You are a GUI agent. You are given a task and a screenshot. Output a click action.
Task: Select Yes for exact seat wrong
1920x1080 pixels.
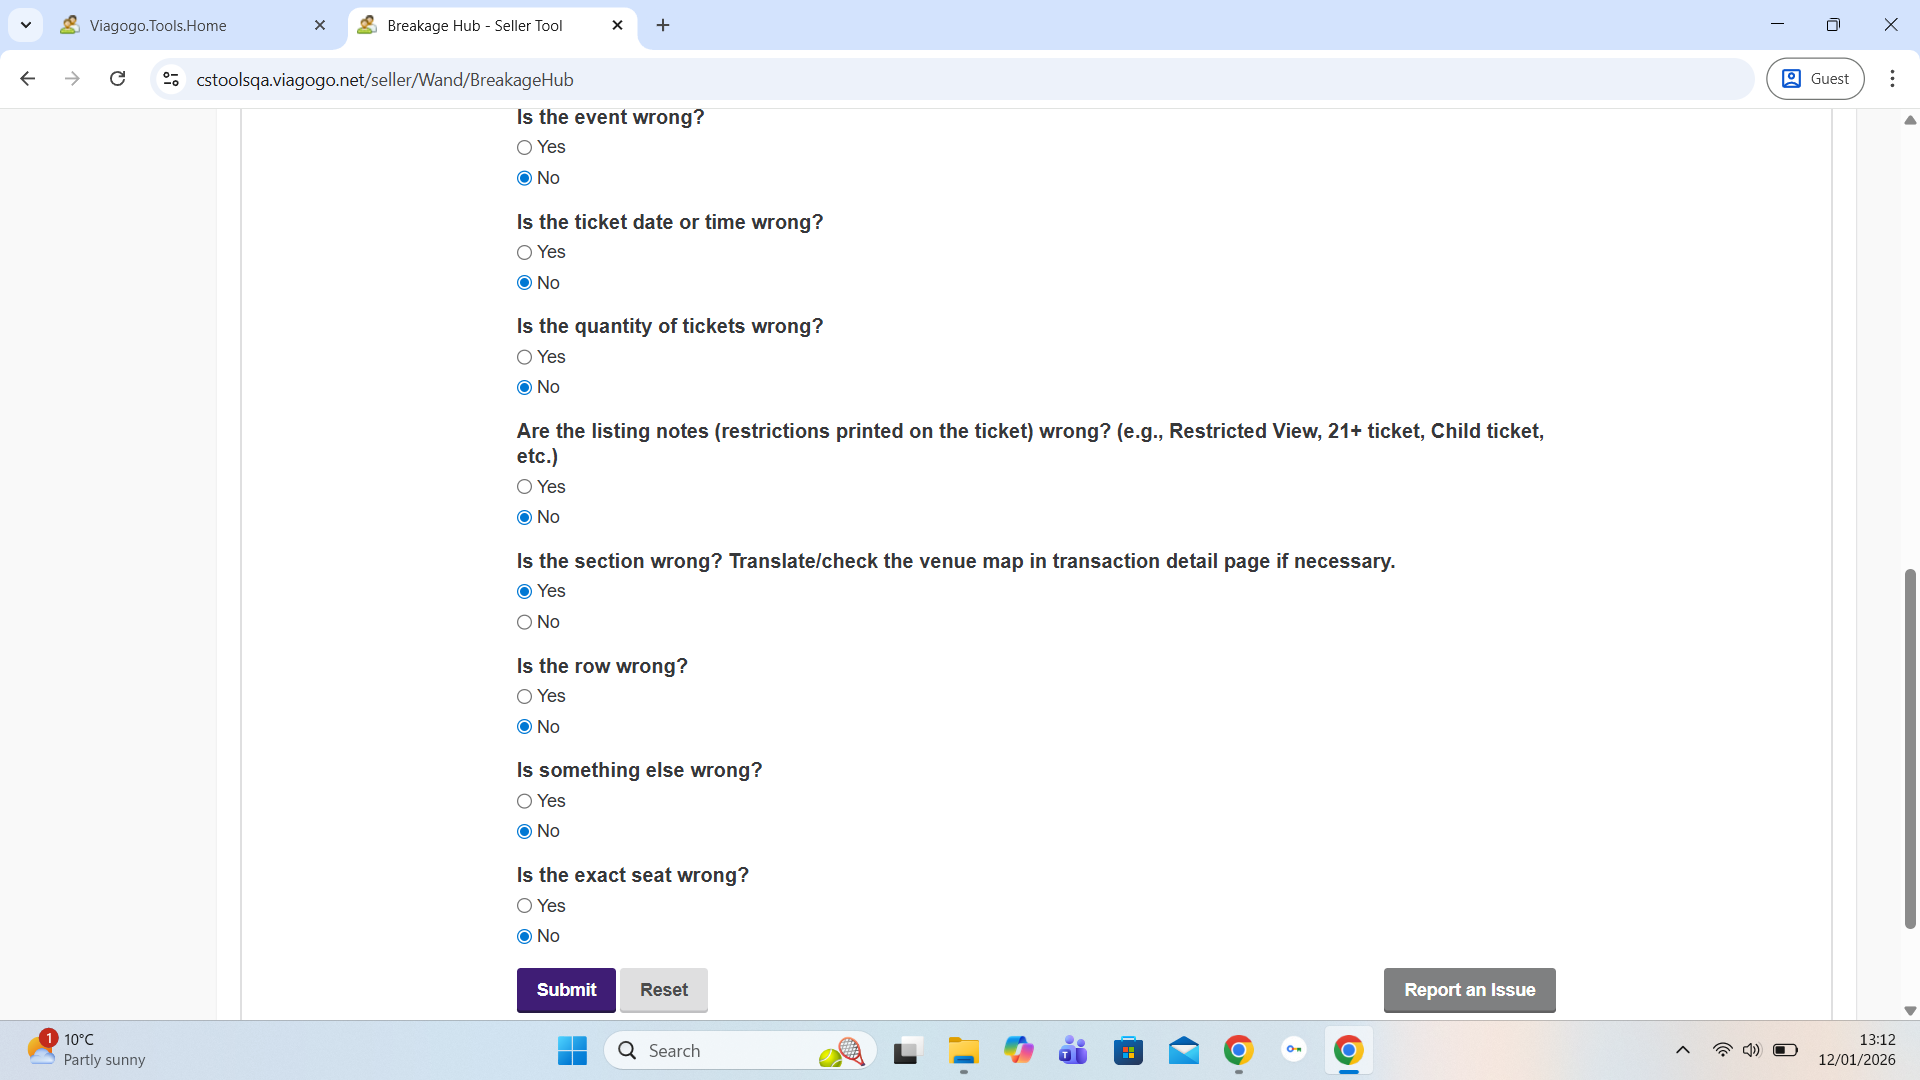pos(524,906)
